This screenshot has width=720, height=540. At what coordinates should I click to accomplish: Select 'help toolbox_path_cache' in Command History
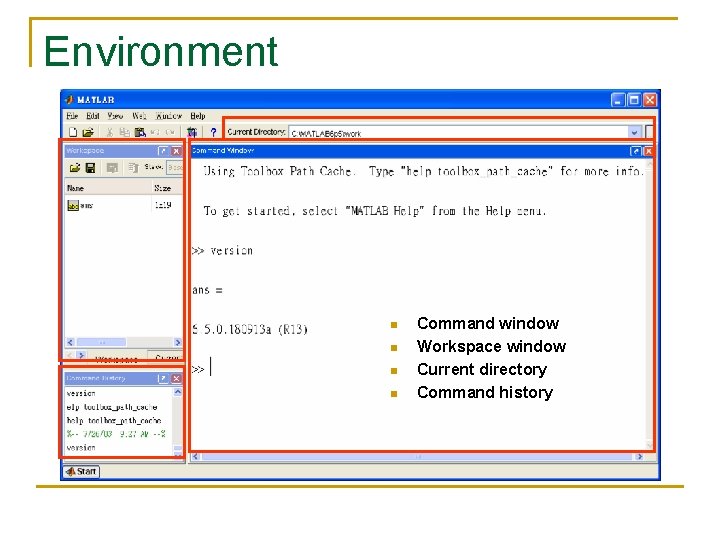click(114, 420)
